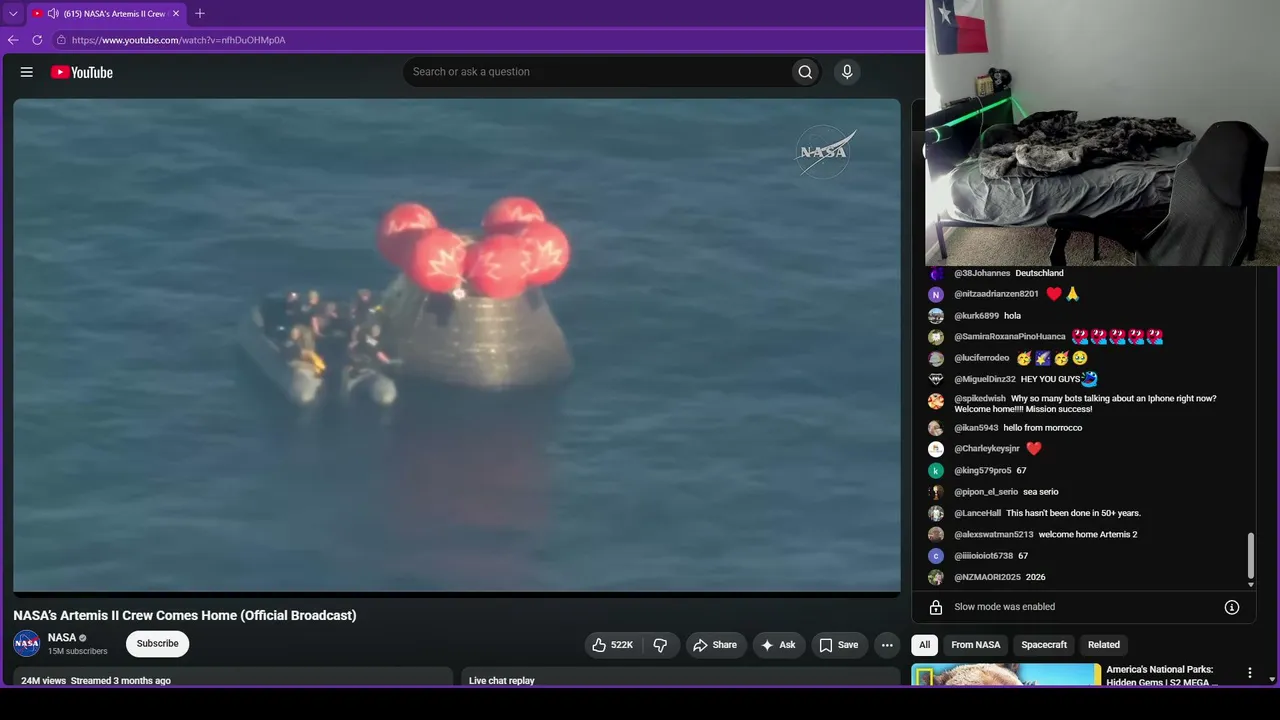Open America's National Parks video thumbnail

(x=1006, y=675)
